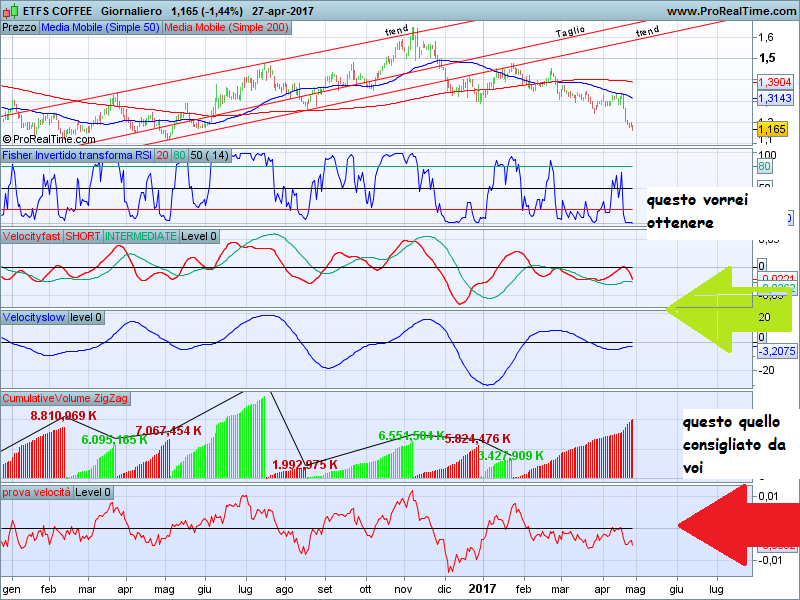Open the Prezzo label settings
The width and height of the screenshot is (800, 600).
(19, 28)
